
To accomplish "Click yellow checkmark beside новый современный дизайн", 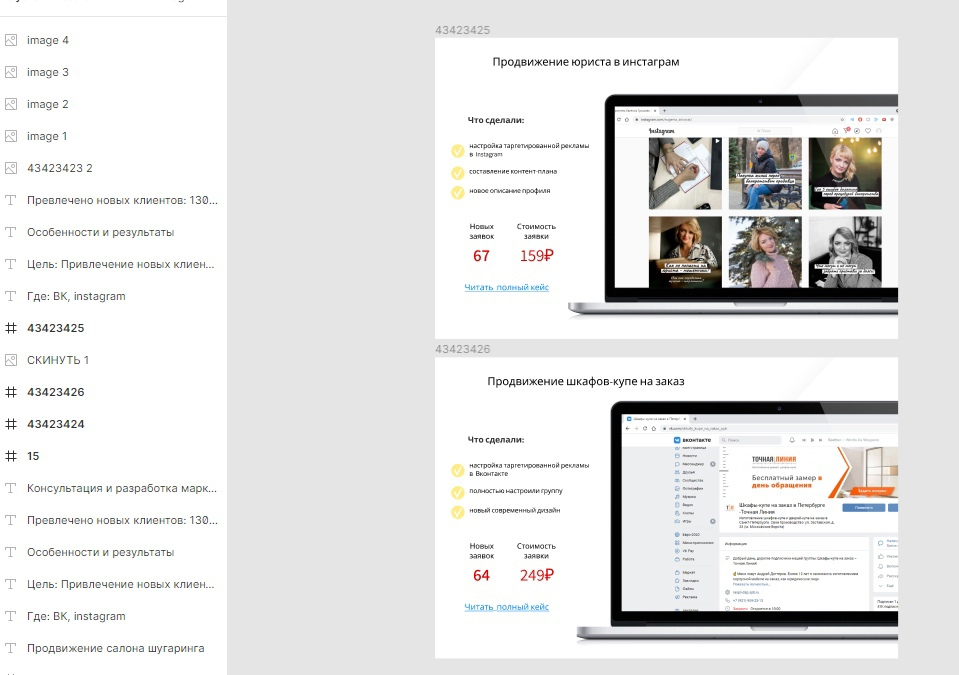I will pyautogui.click(x=457, y=512).
